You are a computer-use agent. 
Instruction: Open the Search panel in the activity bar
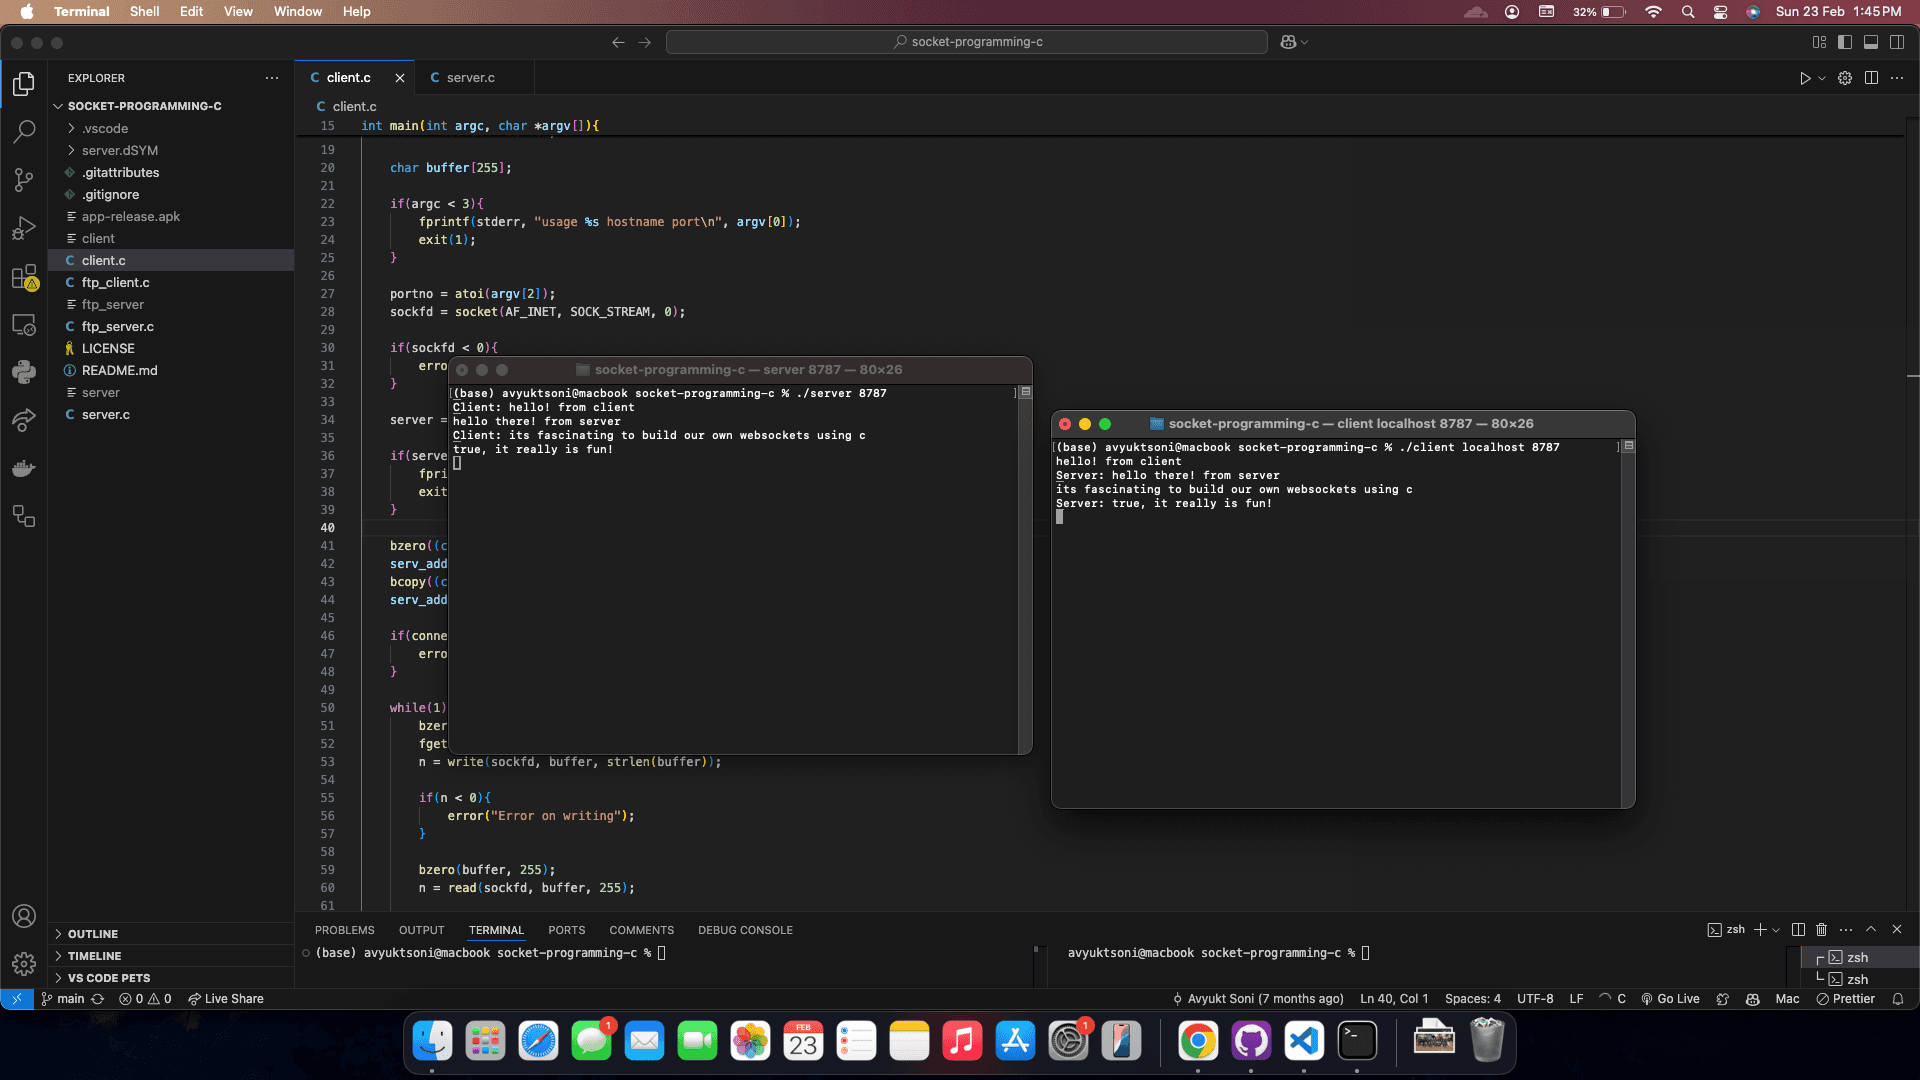coord(24,131)
